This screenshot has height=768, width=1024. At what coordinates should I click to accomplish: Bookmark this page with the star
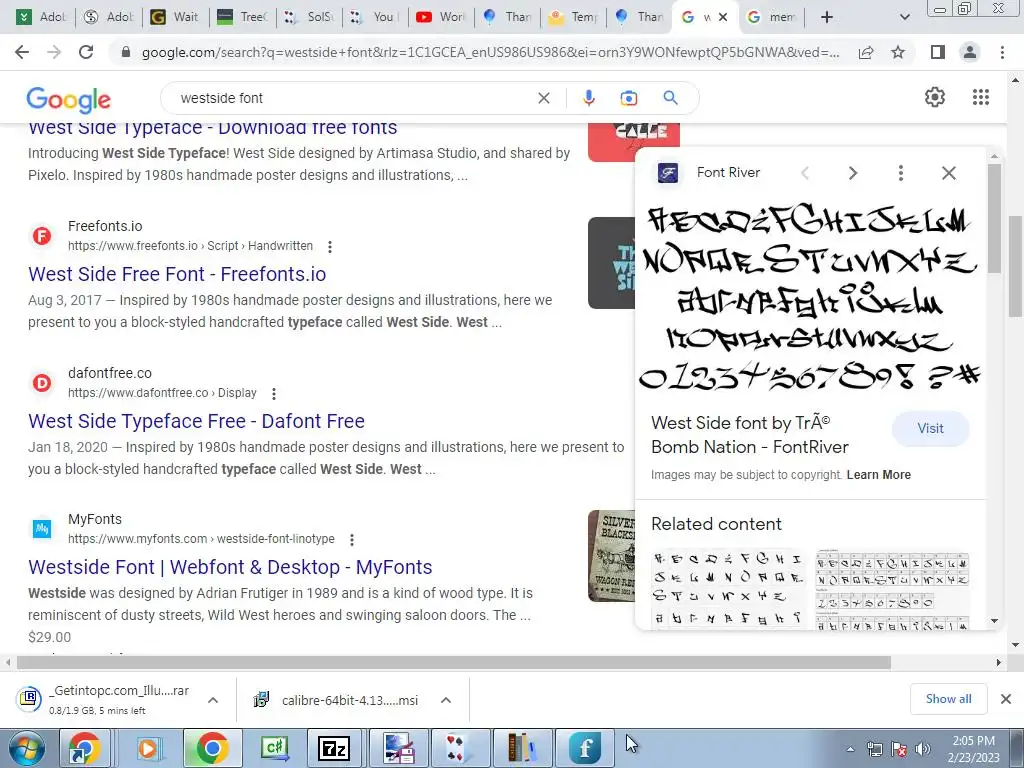[898, 52]
